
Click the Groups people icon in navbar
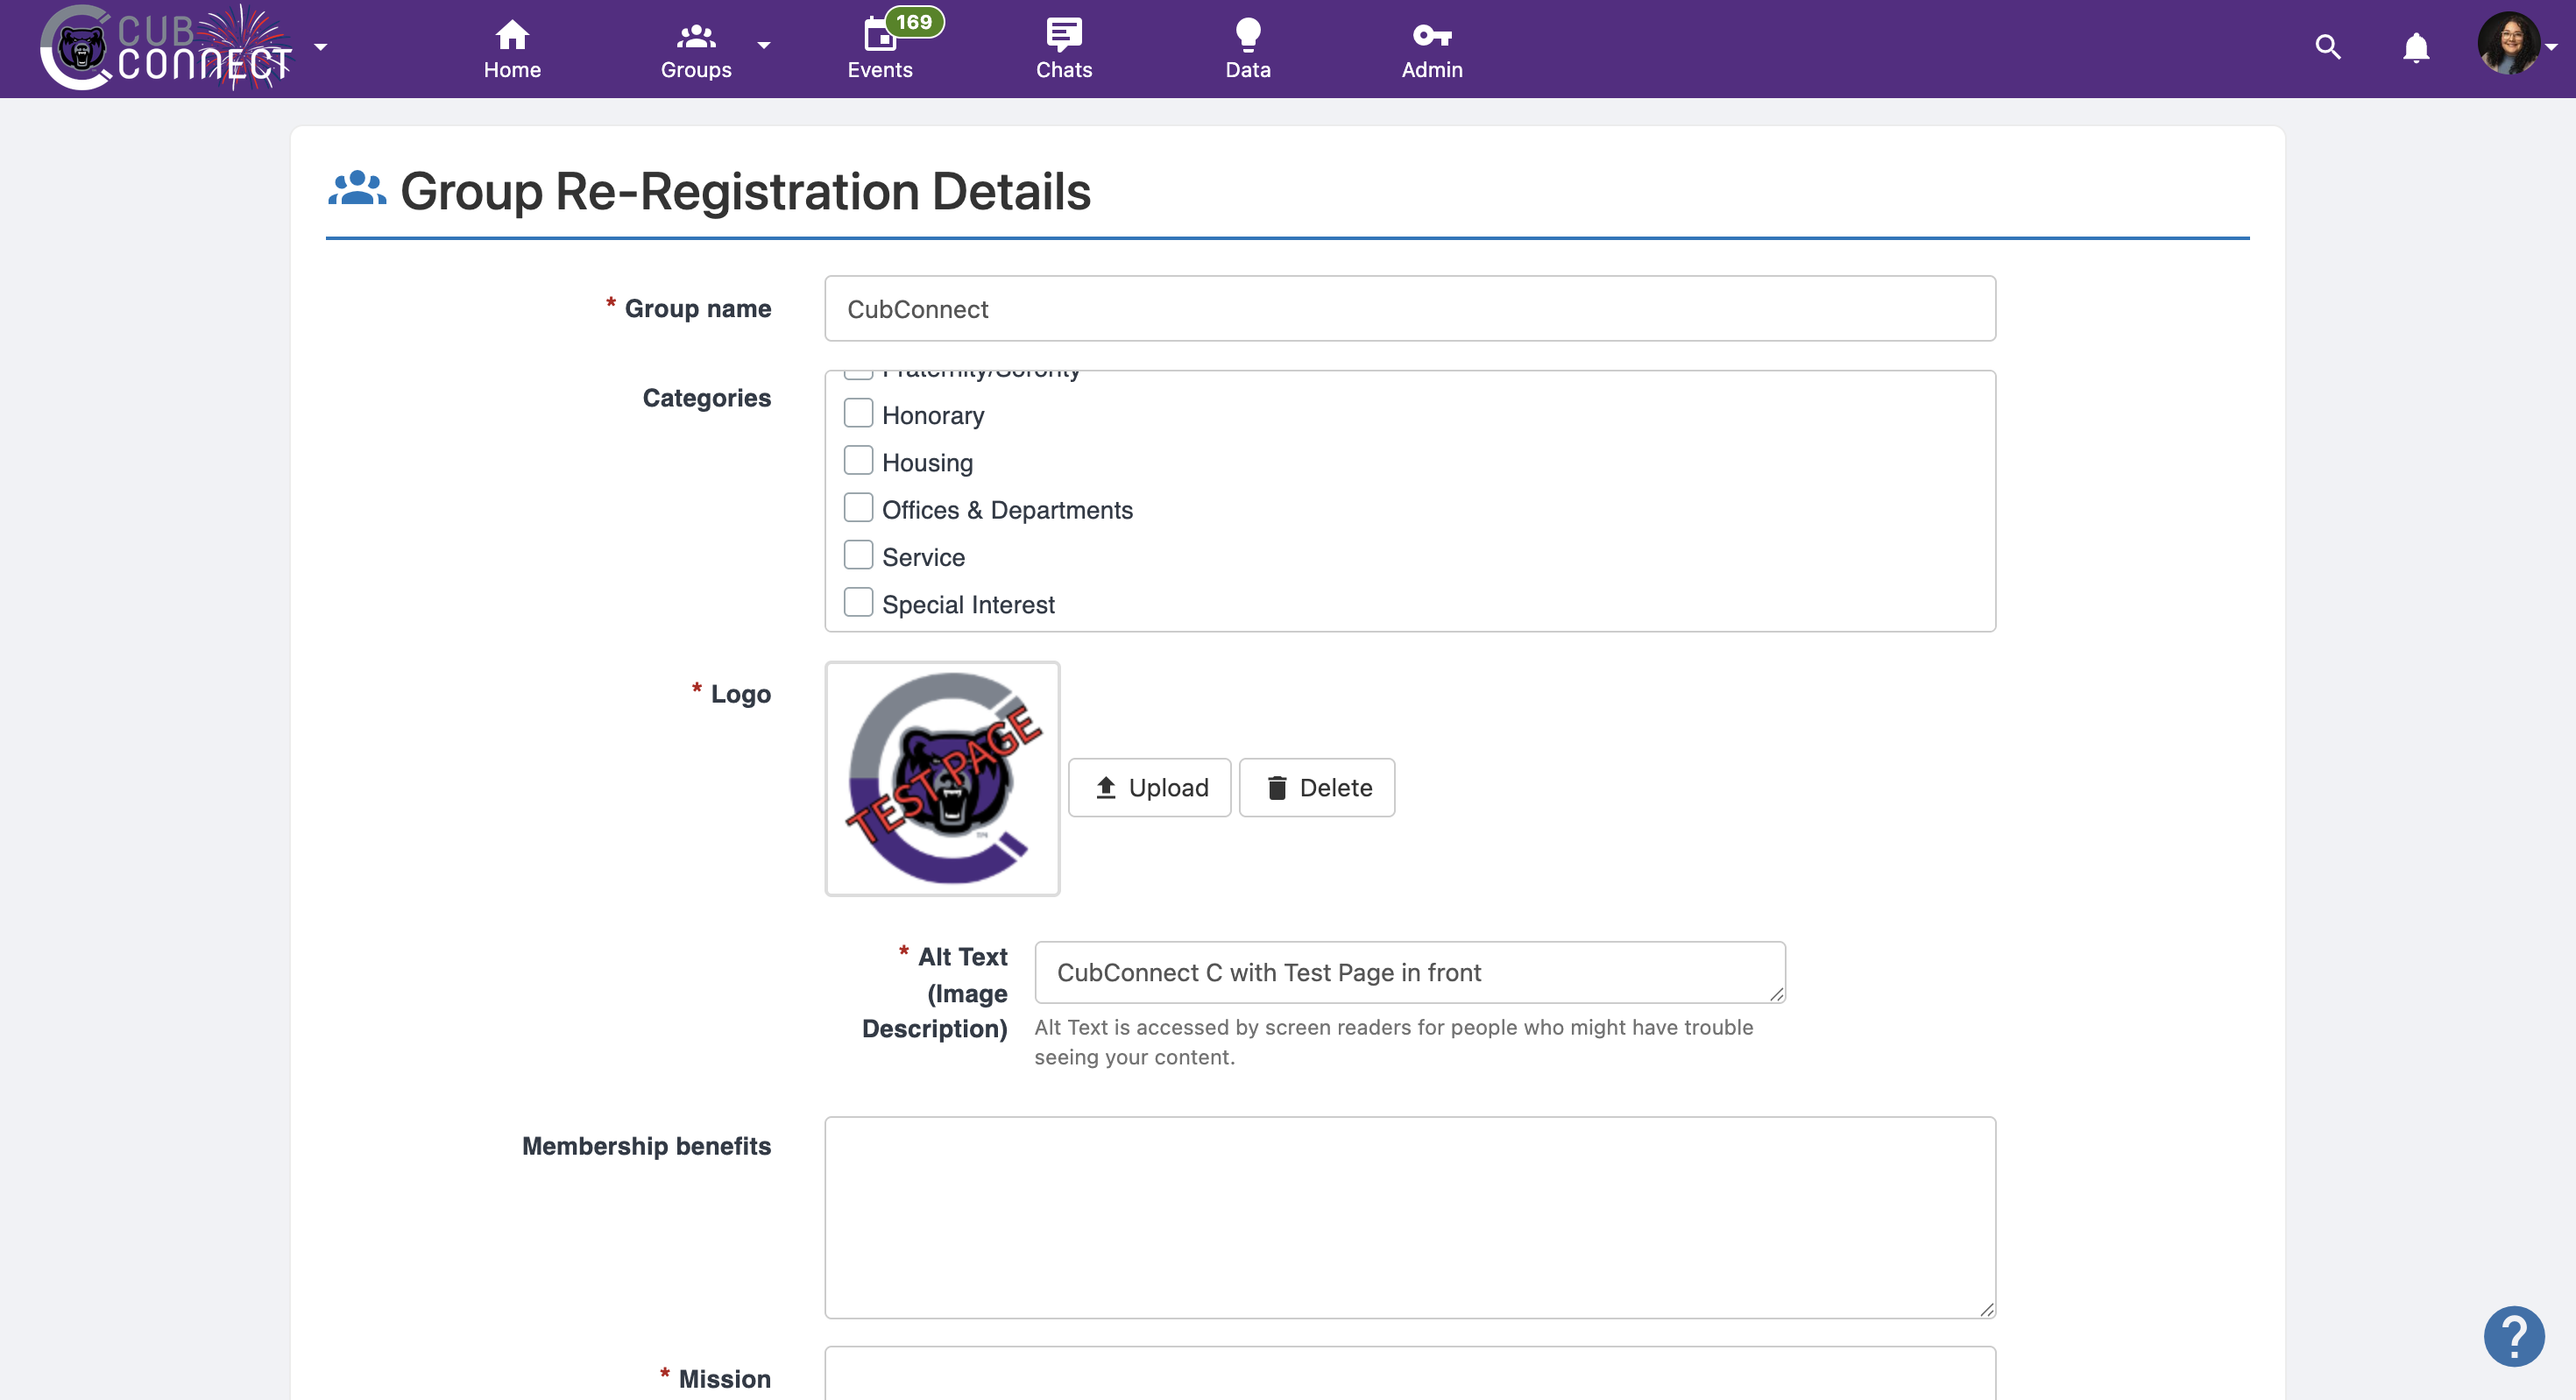coord(696,36)
